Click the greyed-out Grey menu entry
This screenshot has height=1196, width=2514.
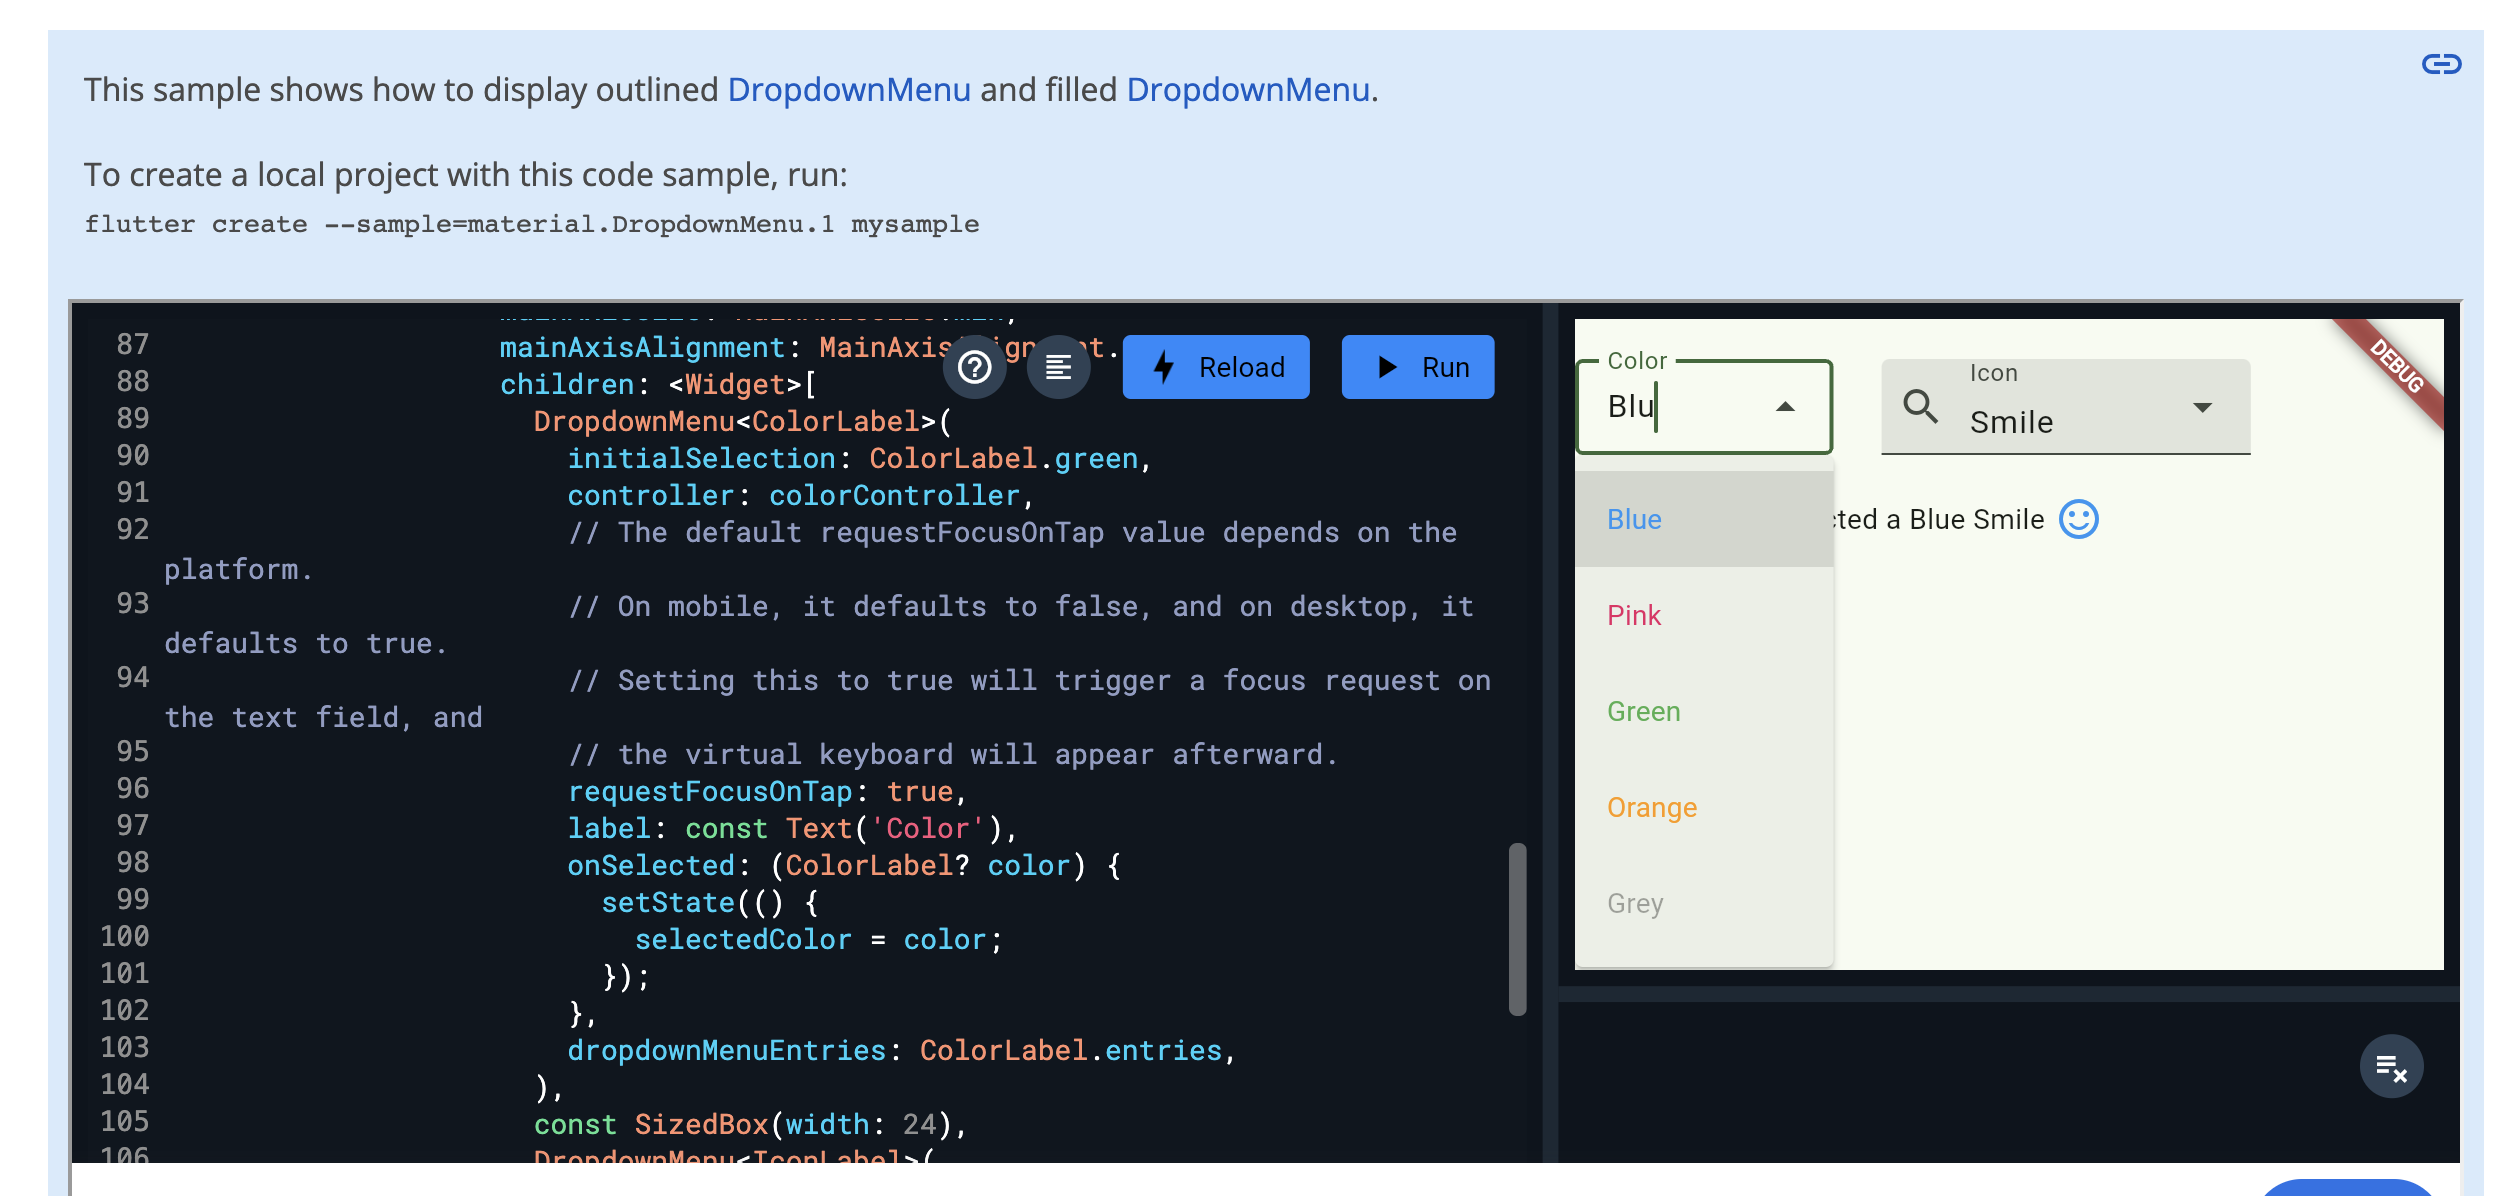click(x=1635, y=904)
